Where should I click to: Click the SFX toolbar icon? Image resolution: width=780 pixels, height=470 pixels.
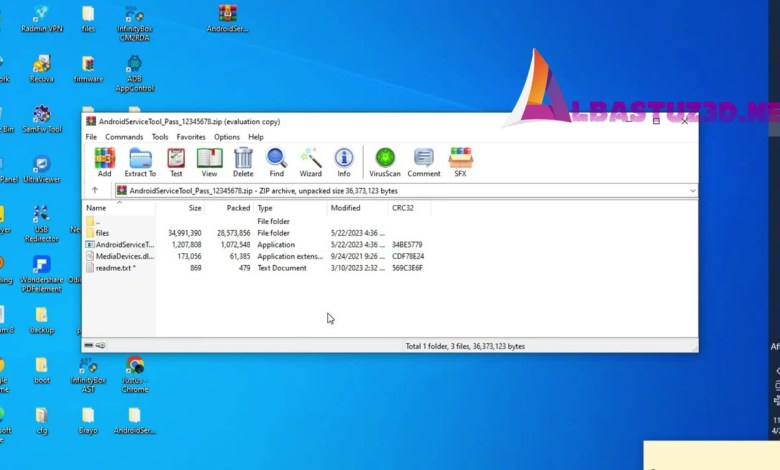coord(460,162)
